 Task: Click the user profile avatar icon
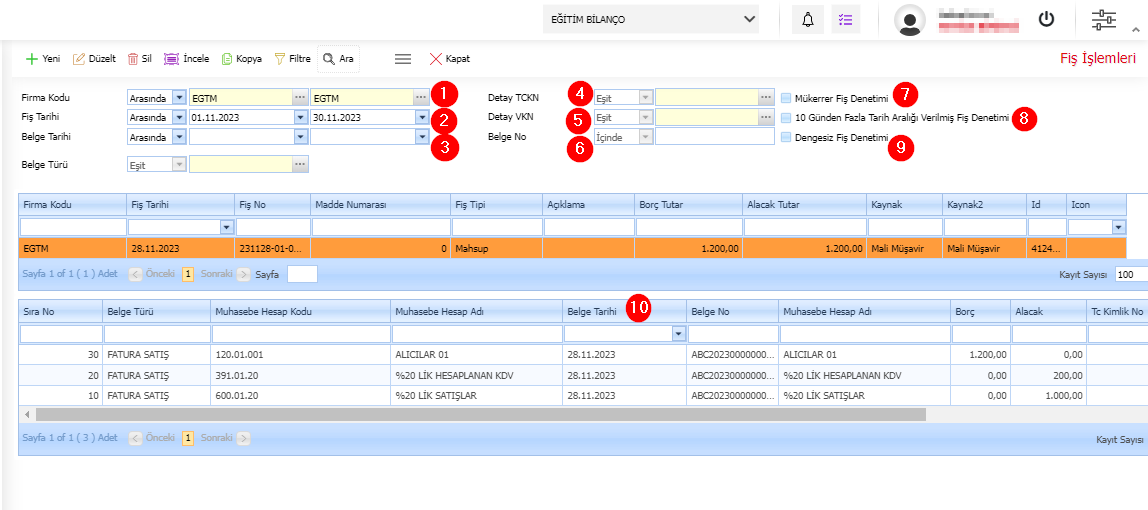(x=909, y=20)
